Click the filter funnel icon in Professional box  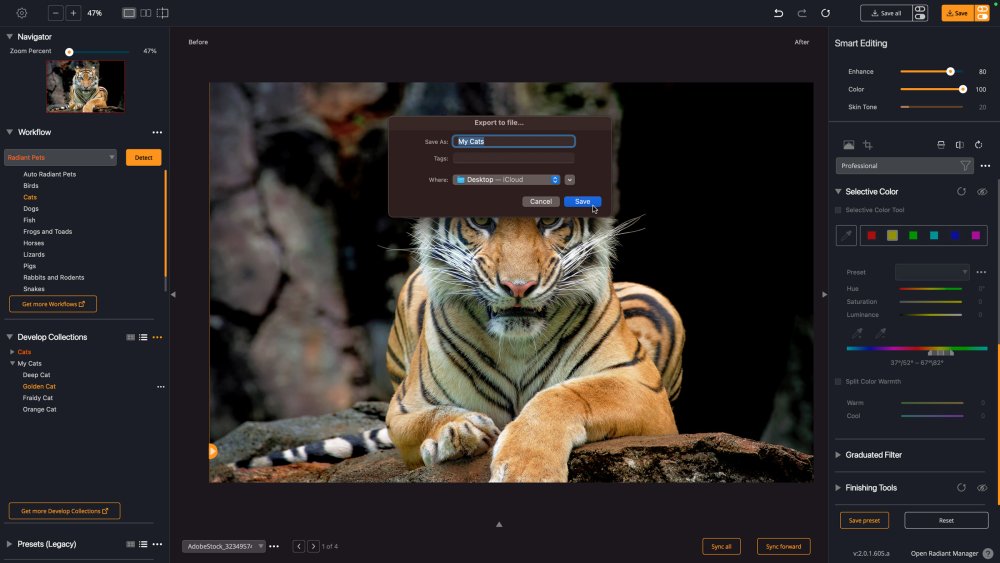966,166
